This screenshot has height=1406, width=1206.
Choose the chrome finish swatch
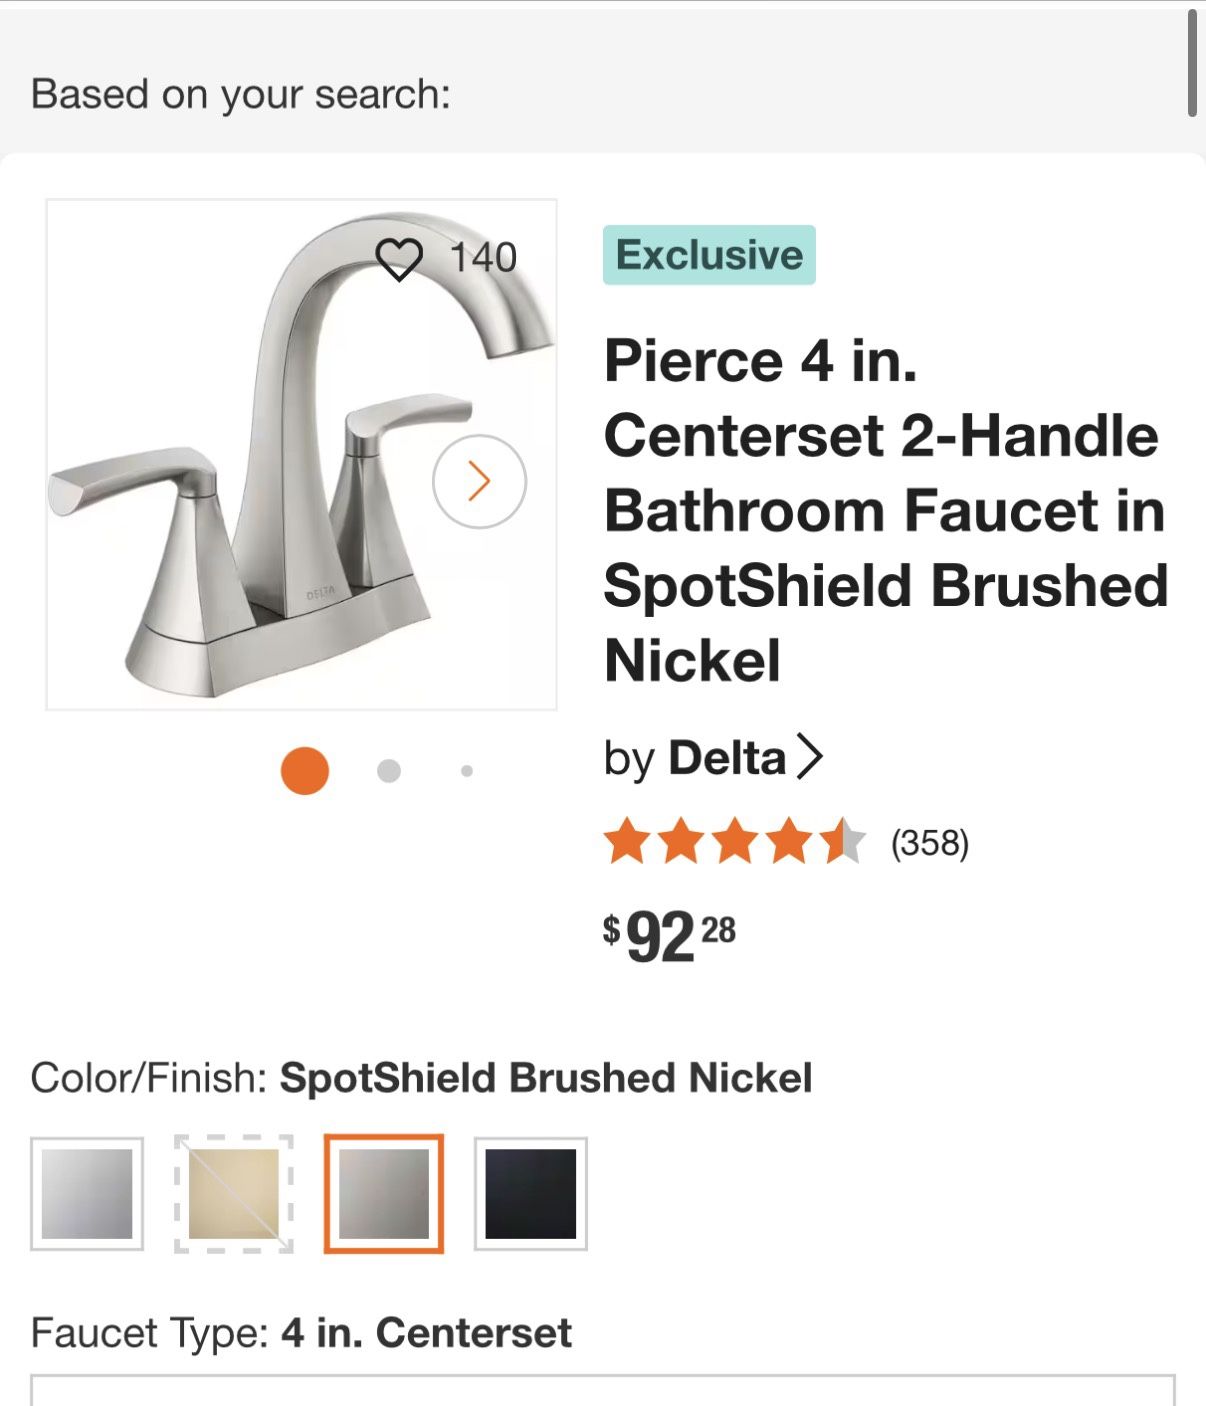pos(87,1194)
